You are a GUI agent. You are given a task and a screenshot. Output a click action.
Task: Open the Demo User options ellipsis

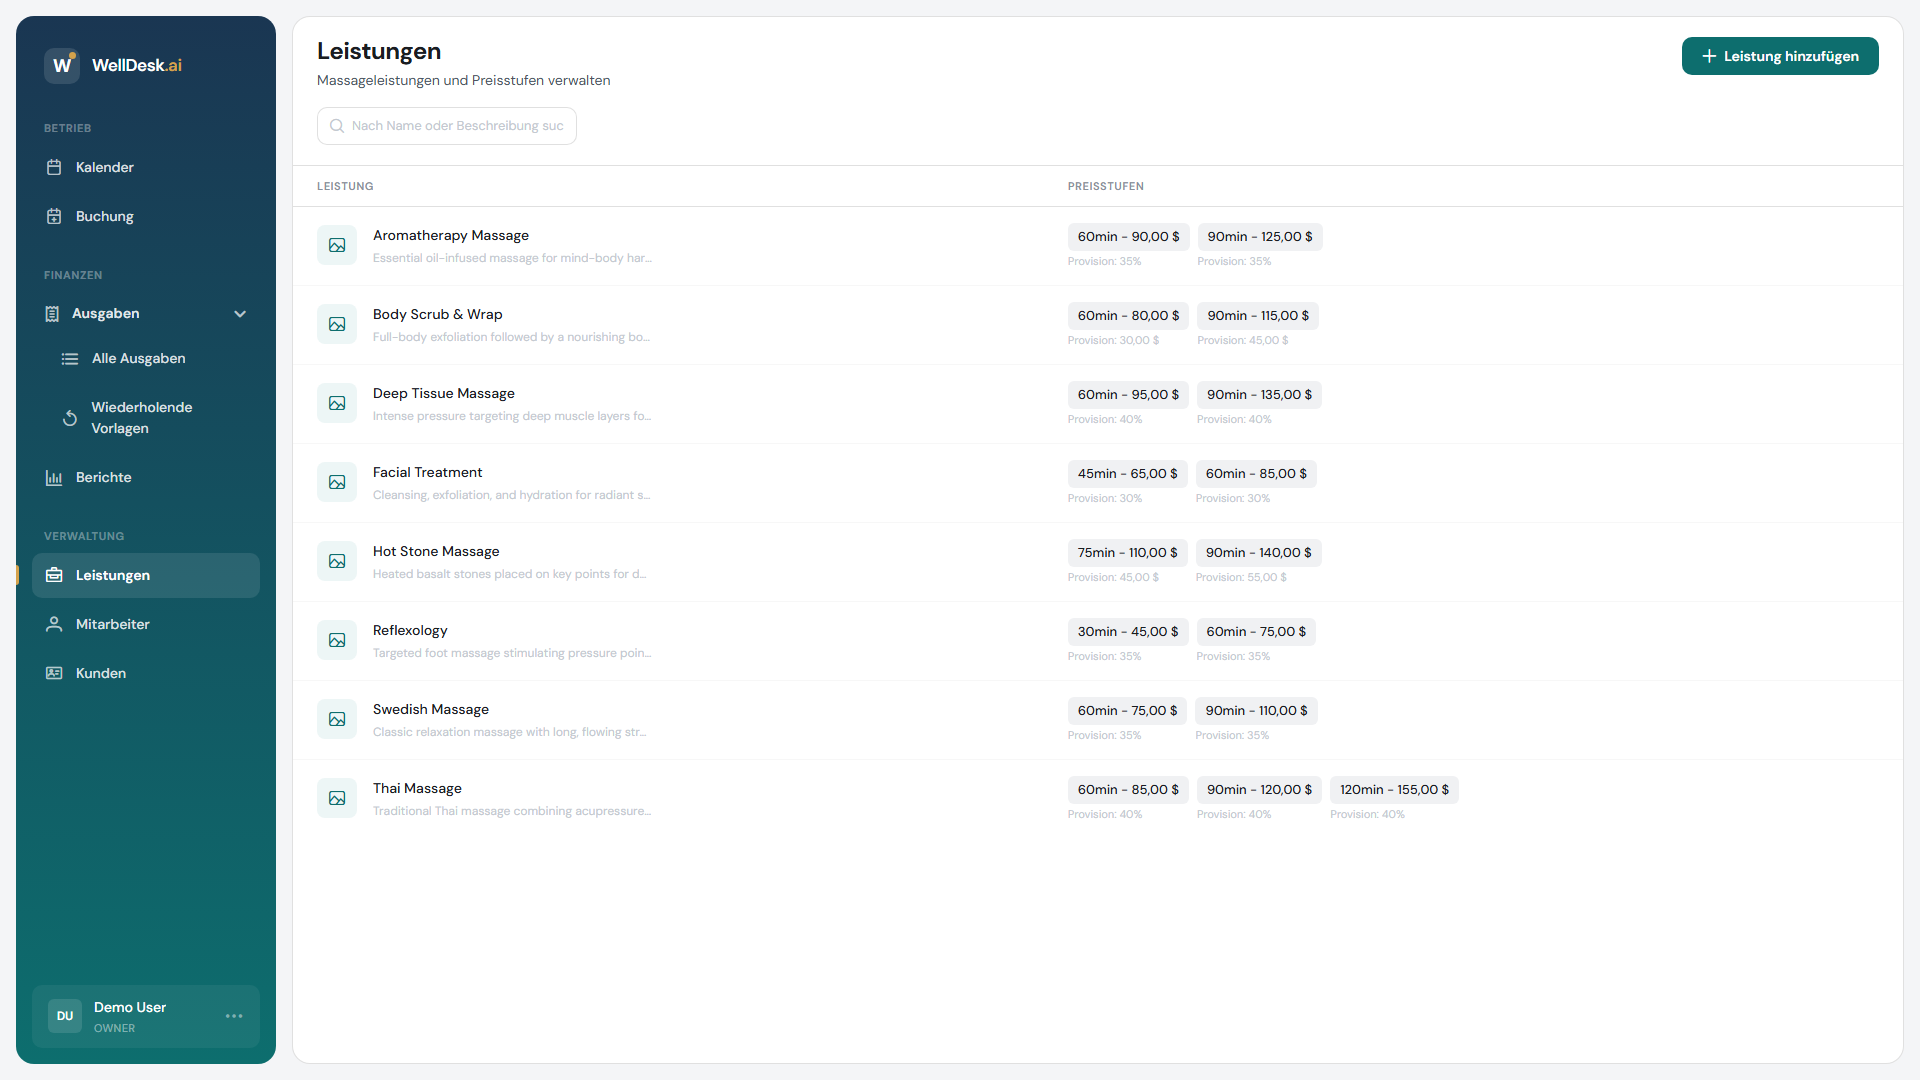click(x=234, y=1016)
